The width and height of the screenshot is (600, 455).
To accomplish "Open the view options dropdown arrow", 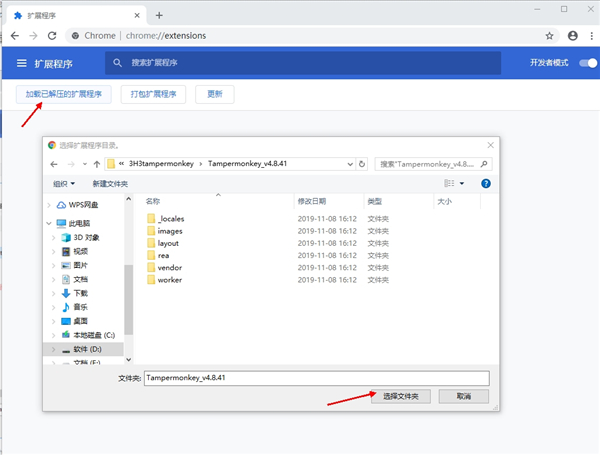I will point(462,184).
